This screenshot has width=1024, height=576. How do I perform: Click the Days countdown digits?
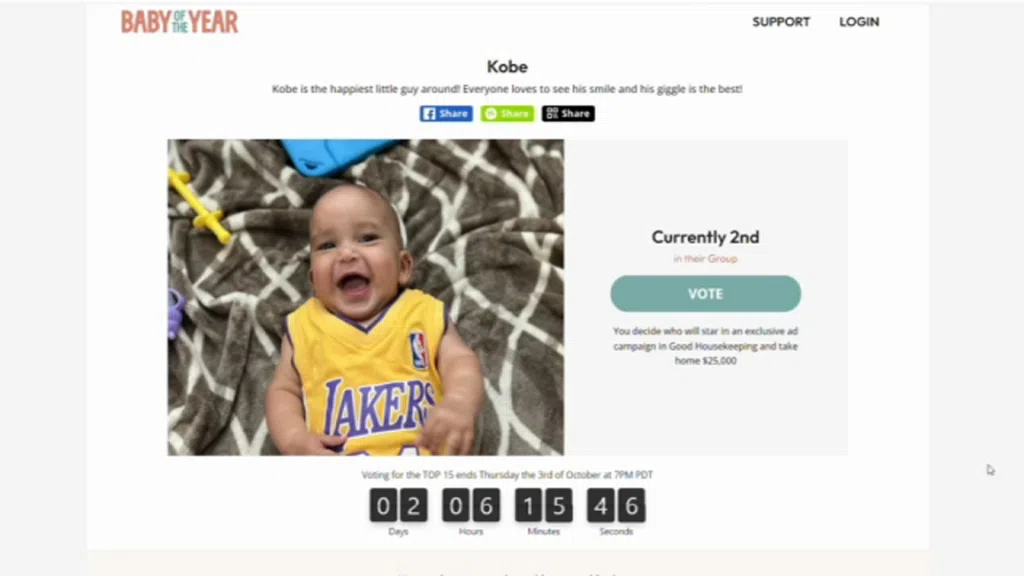tap(398, 505)
